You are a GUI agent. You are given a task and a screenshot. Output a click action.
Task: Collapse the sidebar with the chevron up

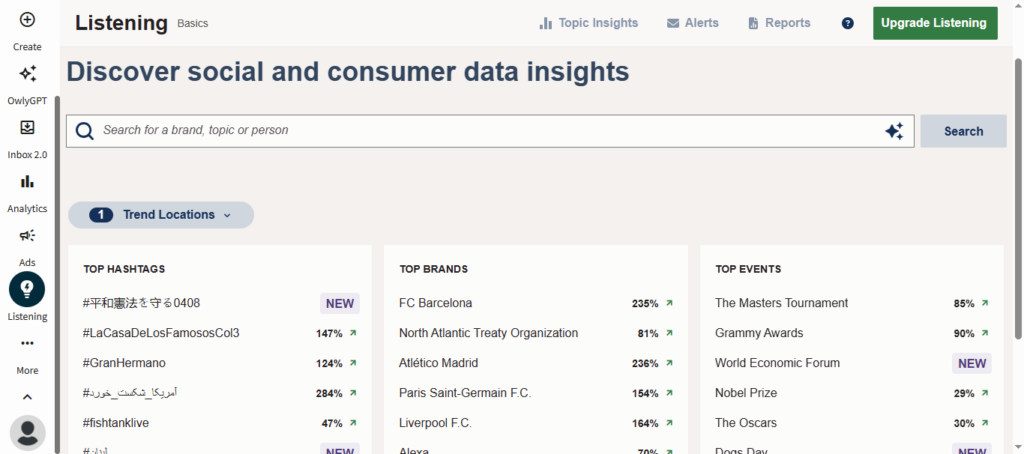(27, 397)
